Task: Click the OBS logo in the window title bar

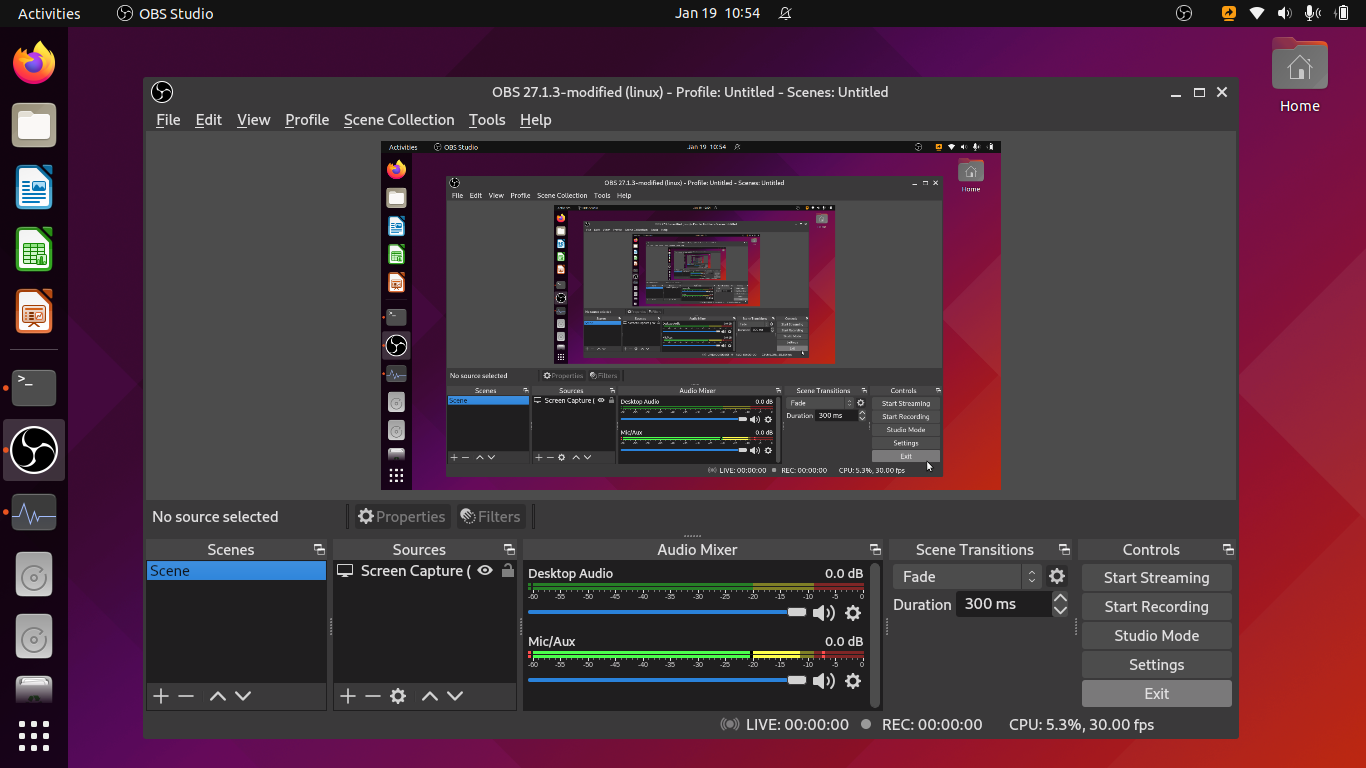Action: click(x=162, y=92)
